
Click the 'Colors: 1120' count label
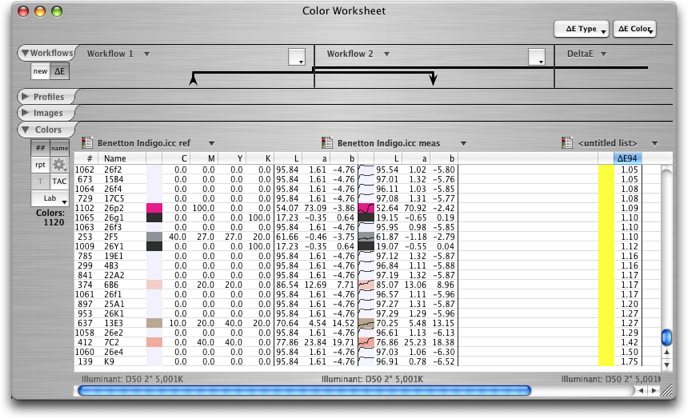tap(50, 218)
